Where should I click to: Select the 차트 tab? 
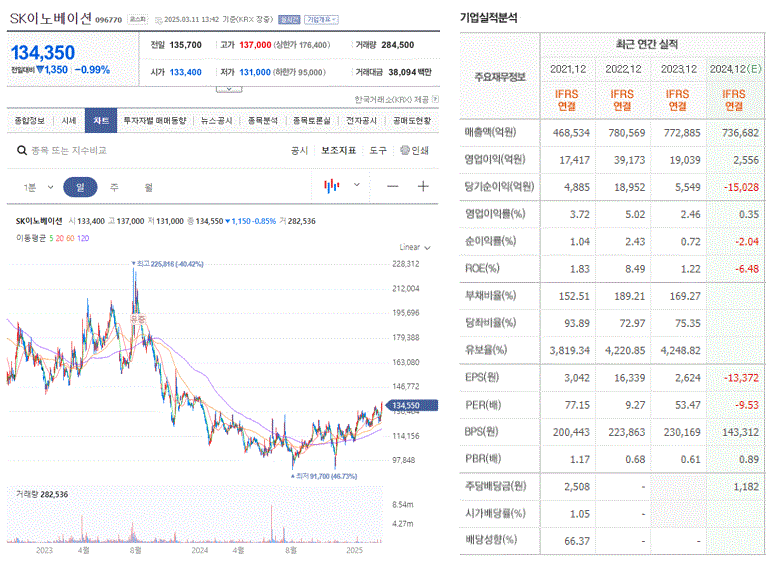tap(101, 121)
